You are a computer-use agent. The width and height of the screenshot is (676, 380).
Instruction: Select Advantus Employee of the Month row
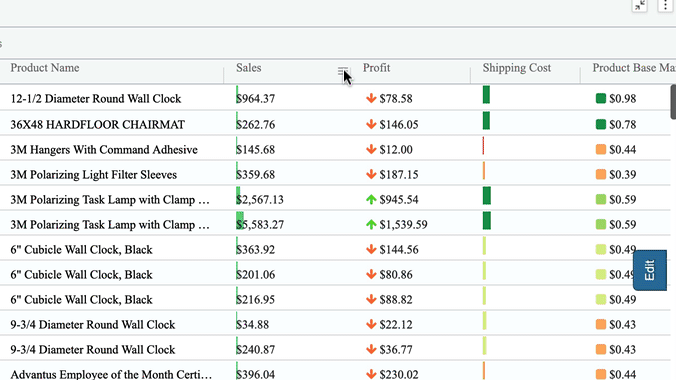click(111, 374)
